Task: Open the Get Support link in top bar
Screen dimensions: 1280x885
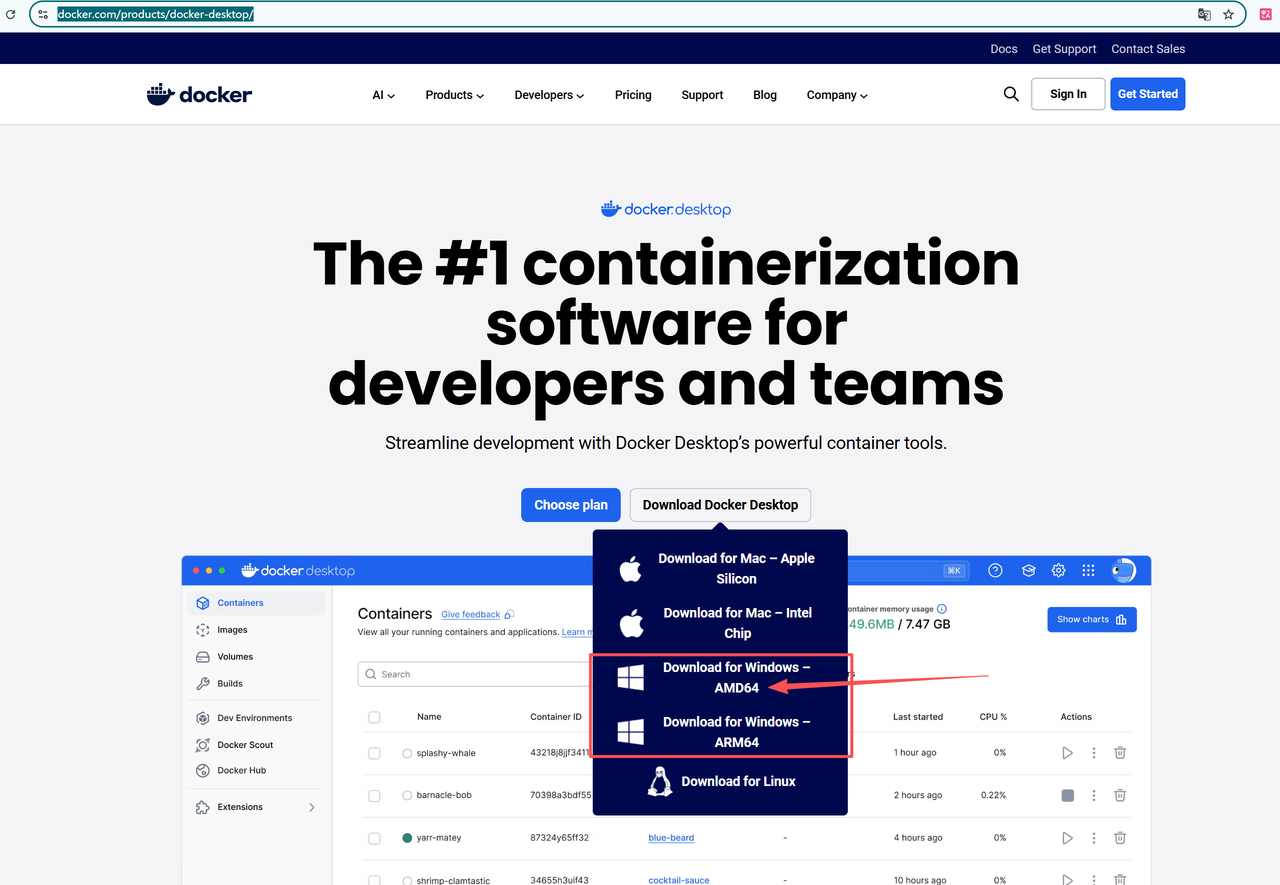Action: (x=1064, y=49)
